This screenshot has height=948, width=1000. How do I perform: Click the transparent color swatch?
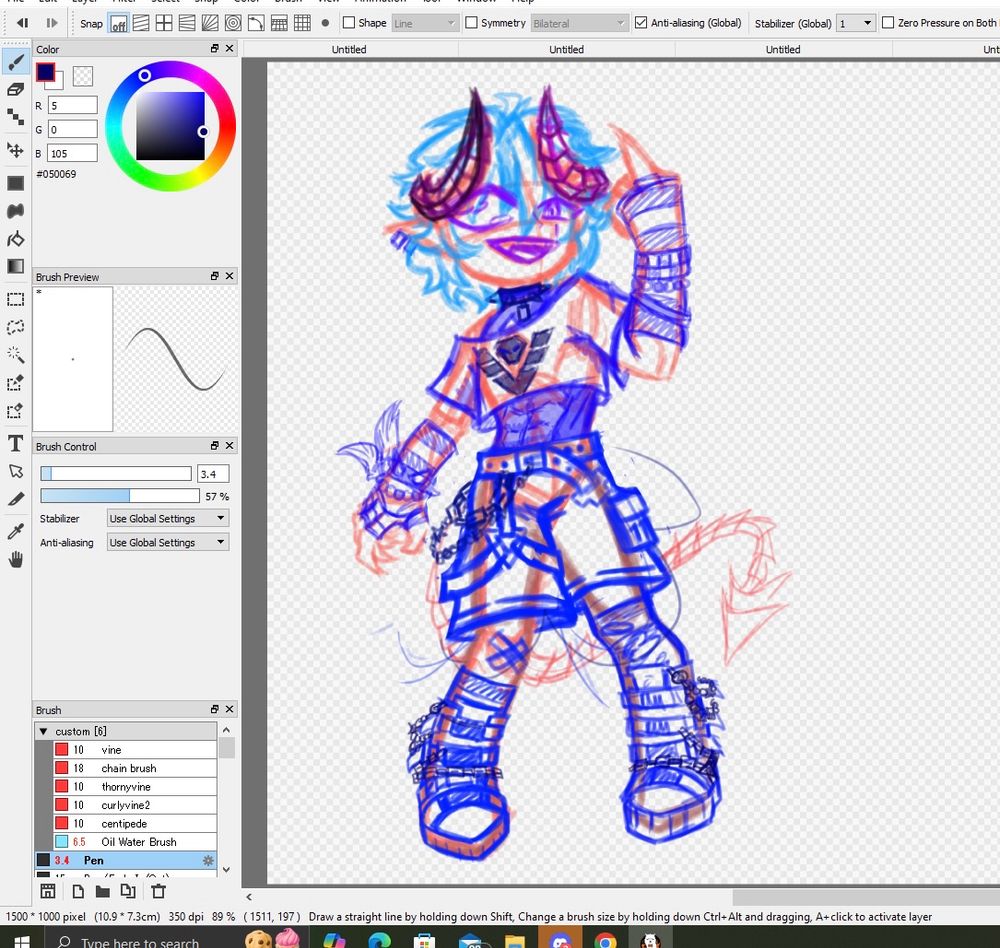click(83, 77)
